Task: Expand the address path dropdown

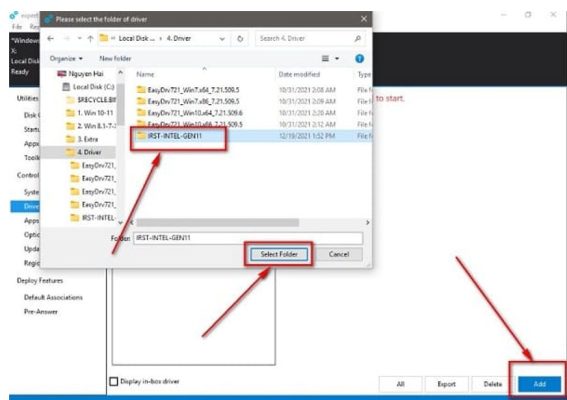Action: pyautogui.click(x=222, y=39)
